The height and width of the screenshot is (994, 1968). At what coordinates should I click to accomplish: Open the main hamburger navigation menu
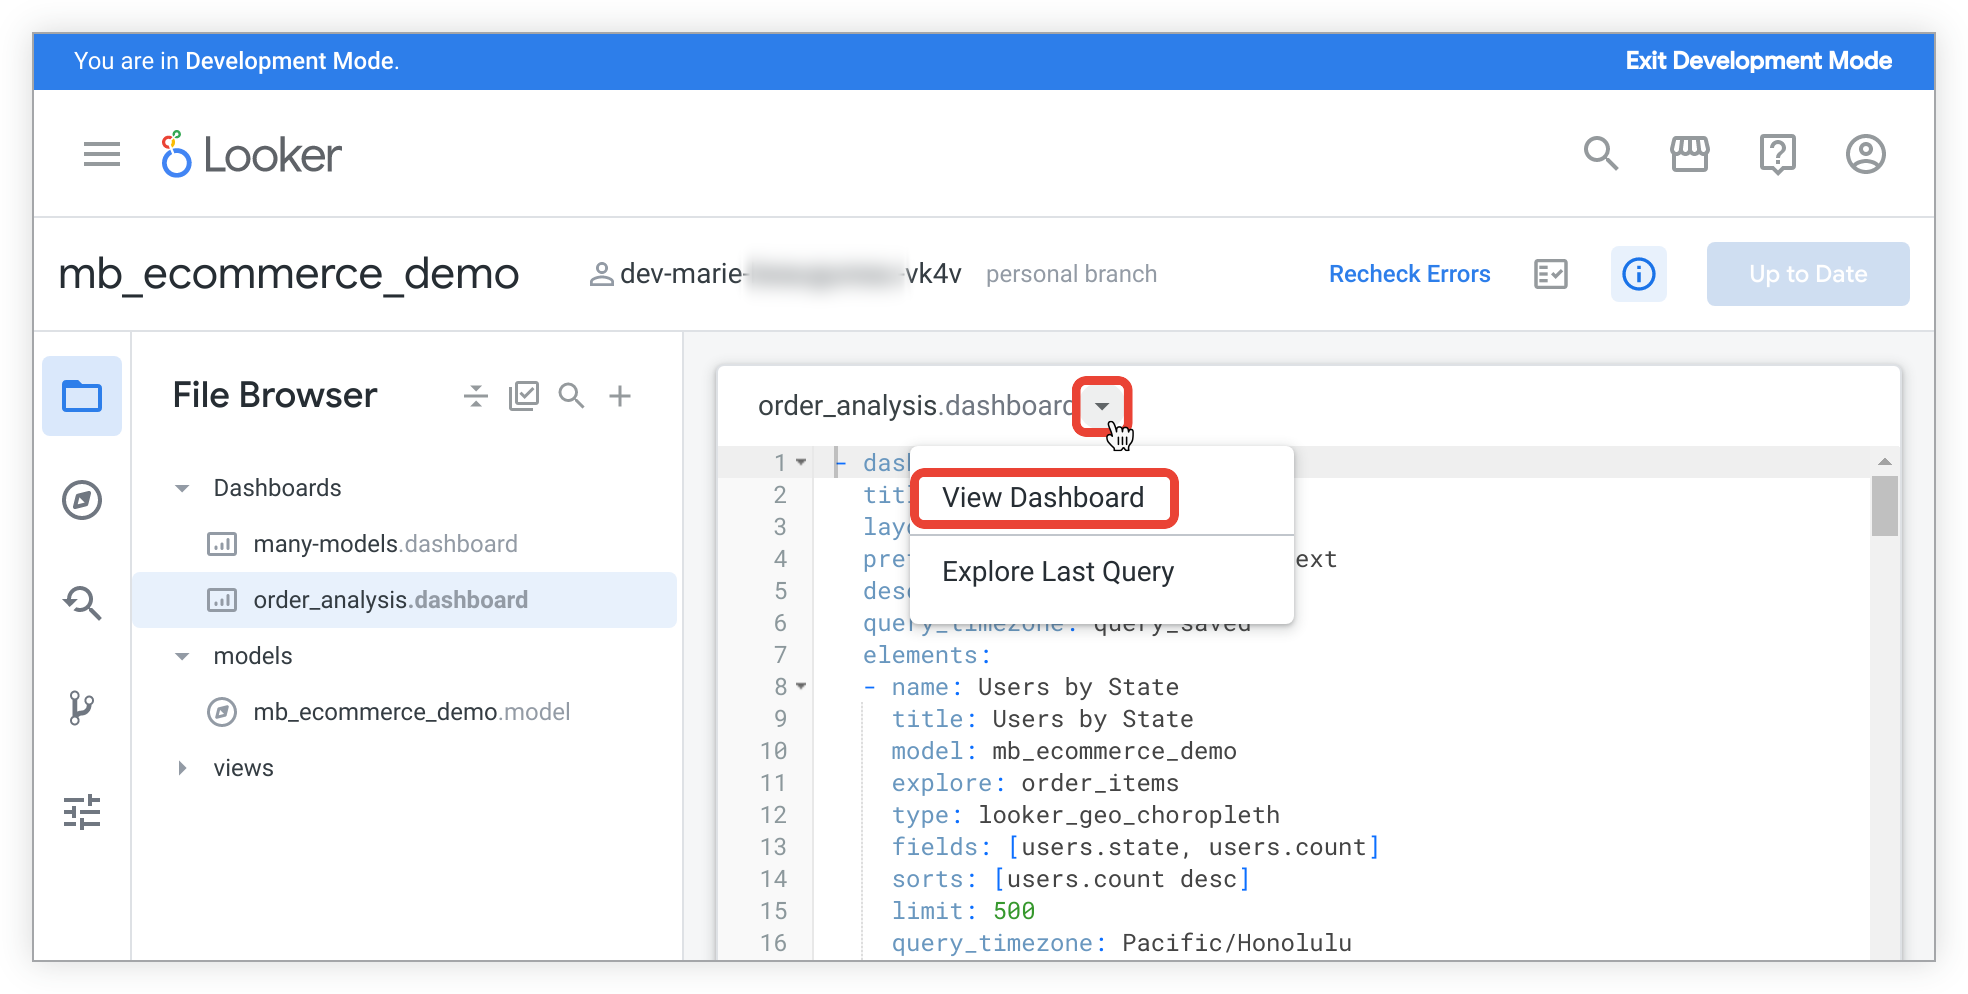(101, 154)
